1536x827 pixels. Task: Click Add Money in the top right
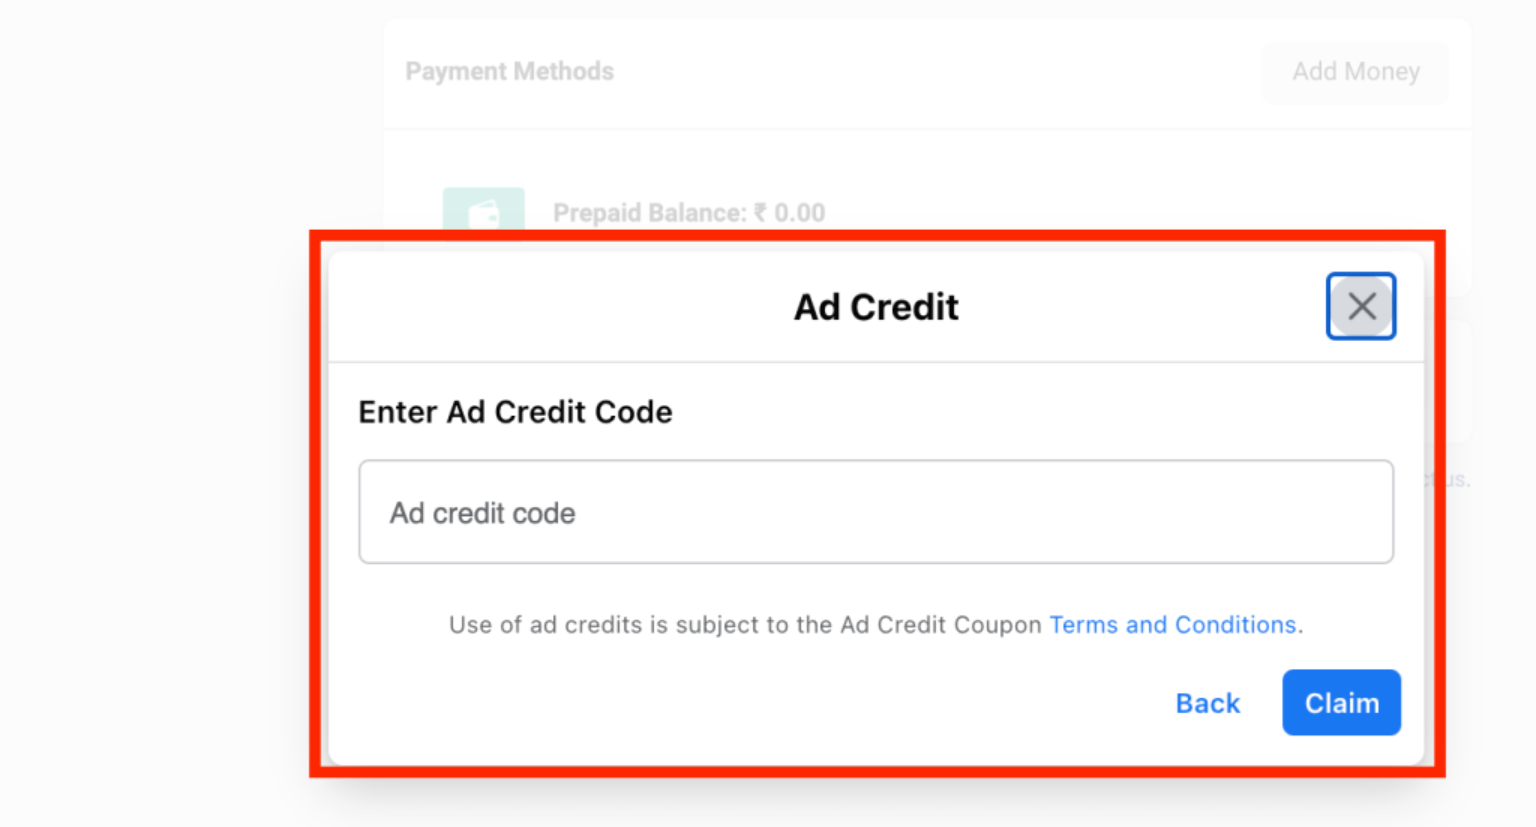(x=1356, y=71)
